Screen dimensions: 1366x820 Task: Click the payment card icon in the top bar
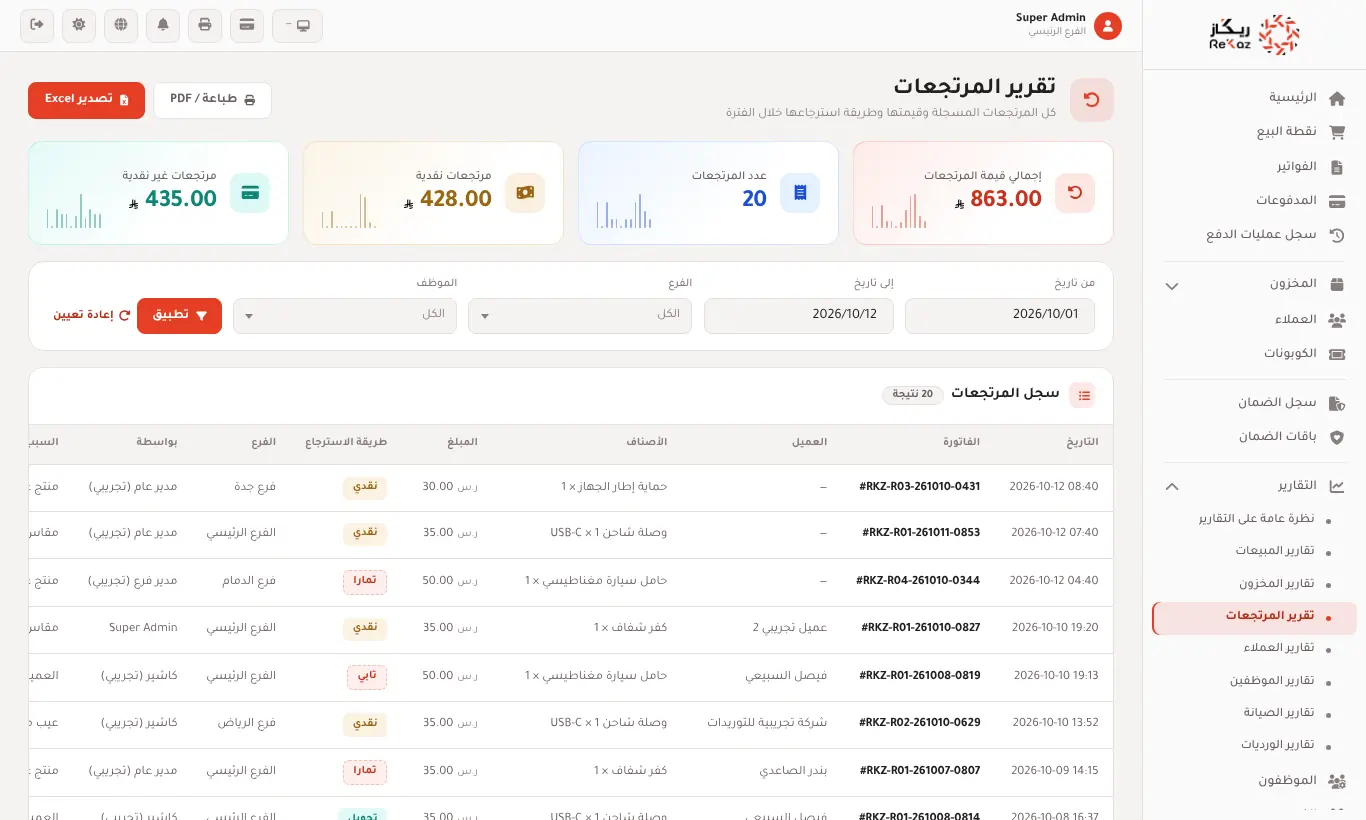(x=247, y=25)
